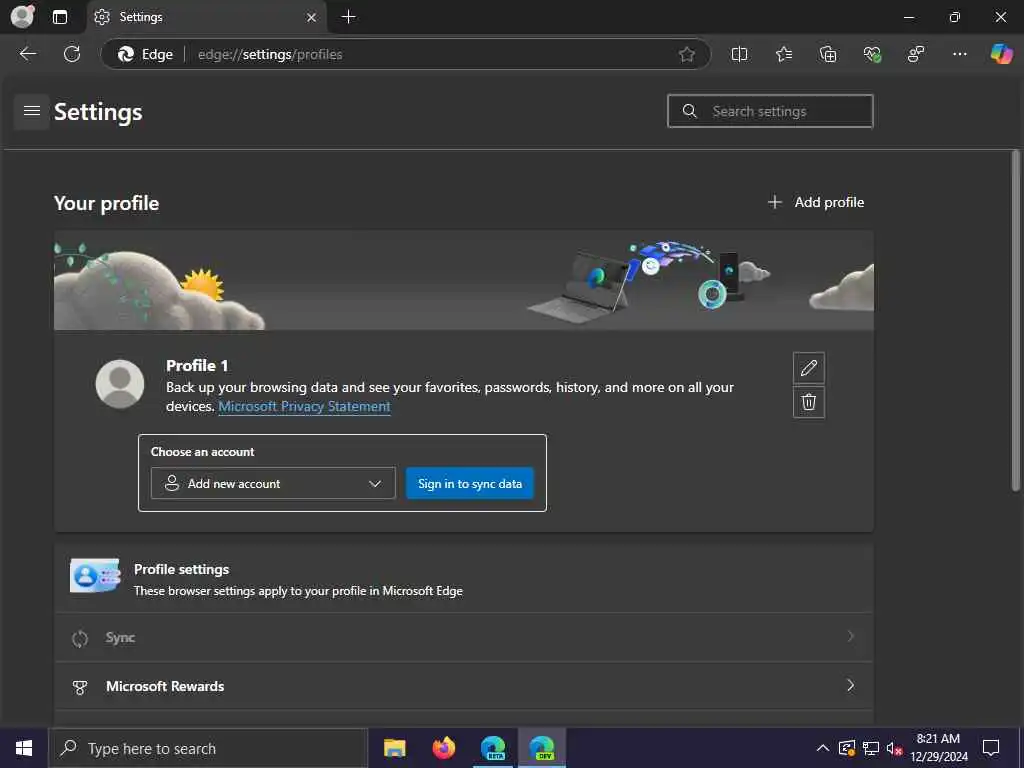Switch to Edge Dev on the taskbar

click(542, 748)
